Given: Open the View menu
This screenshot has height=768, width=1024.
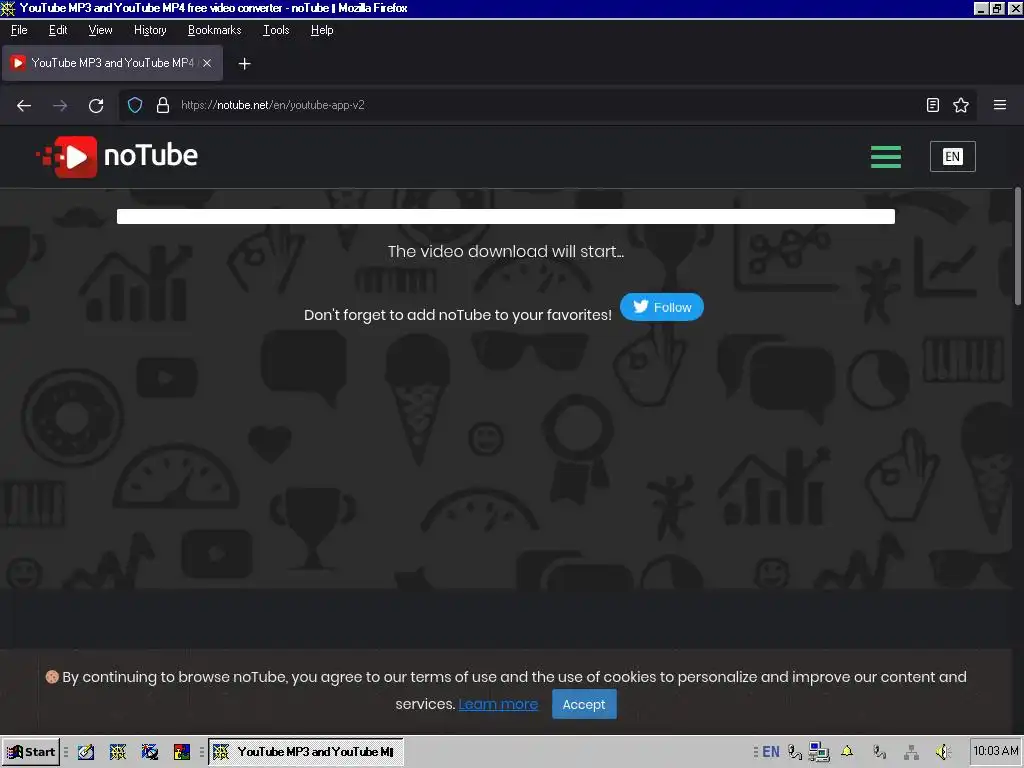Looking at the screenshot, I should [x=100, y=30].
